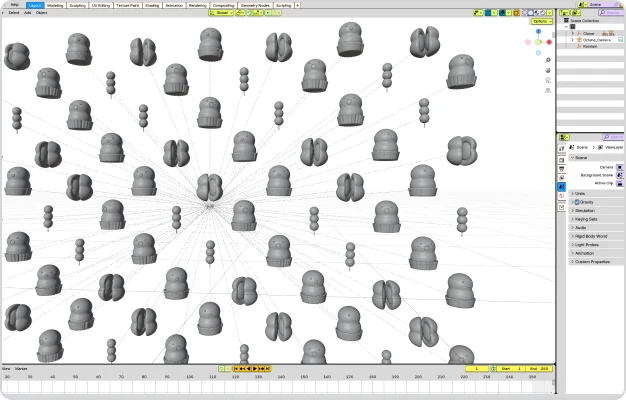Switch to the UV Editing workspace tab
The width and height of the screenshot is (626, 400).
[x=101, y=5]
